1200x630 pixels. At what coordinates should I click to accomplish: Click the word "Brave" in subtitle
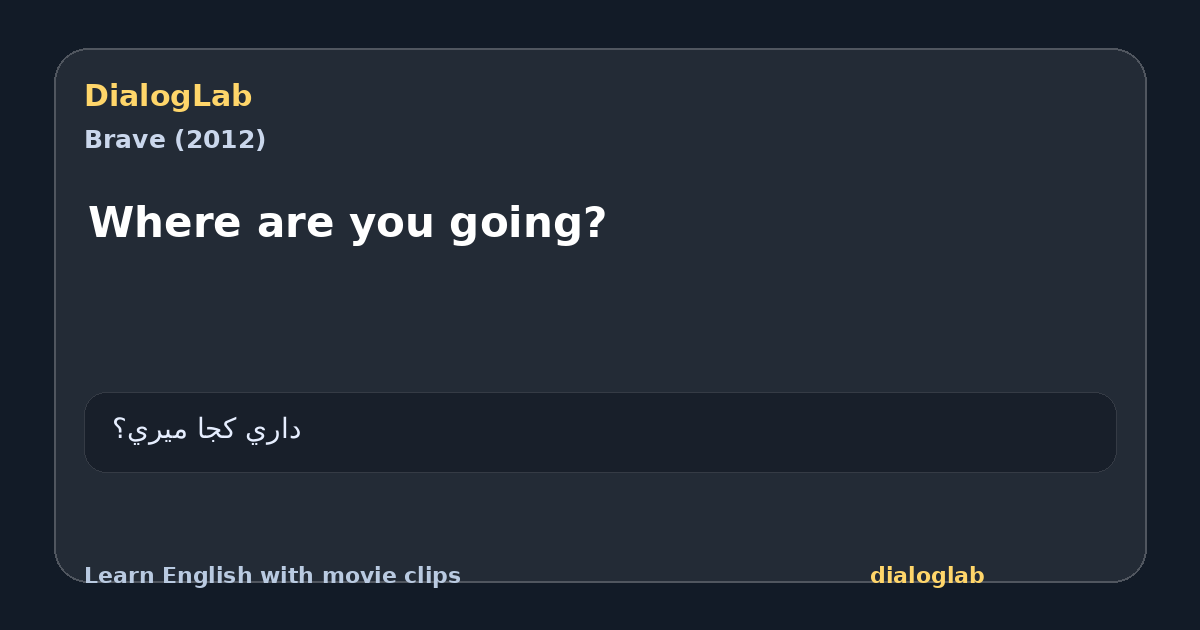coord(125,140)
